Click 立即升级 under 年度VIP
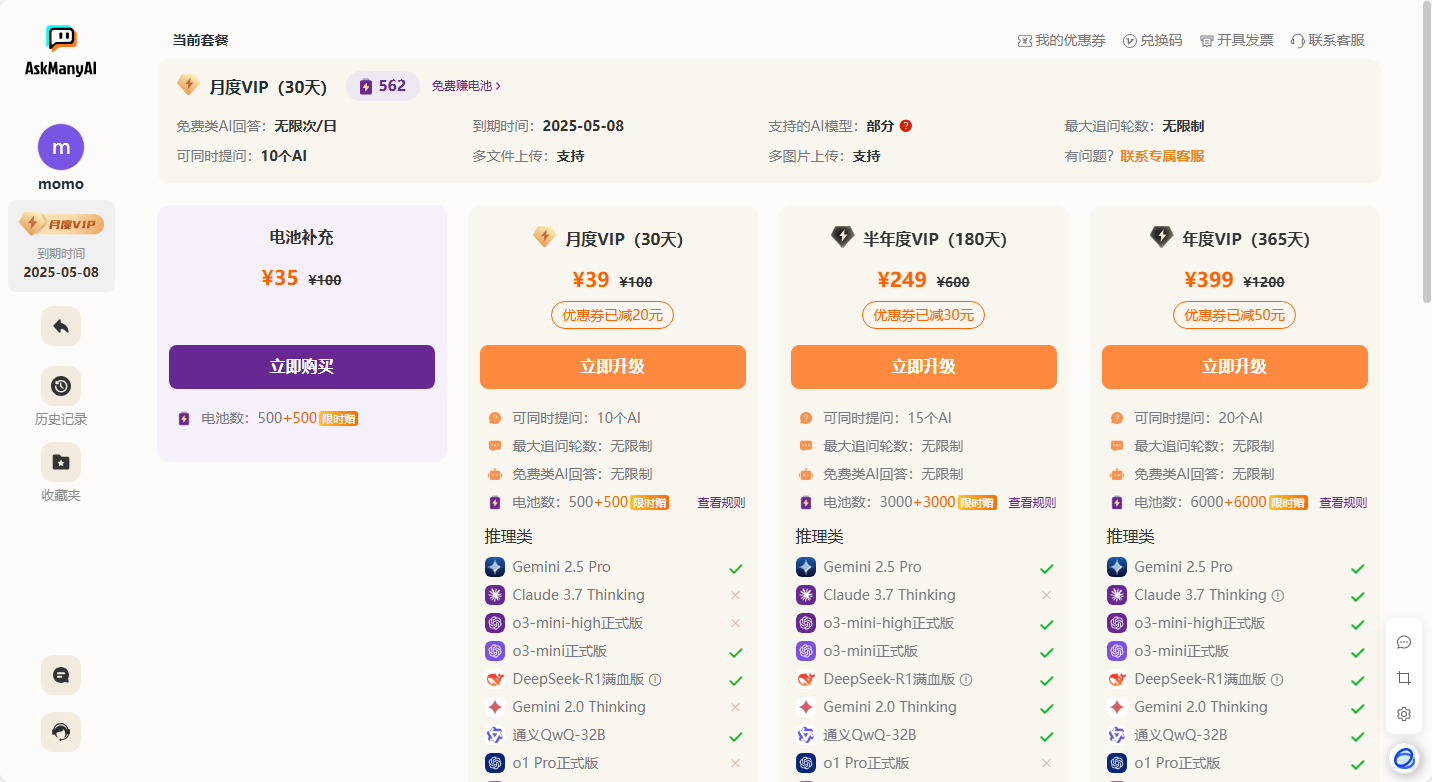The width and height of the screenshot is (1432, 782). (x=1235, y=367)
